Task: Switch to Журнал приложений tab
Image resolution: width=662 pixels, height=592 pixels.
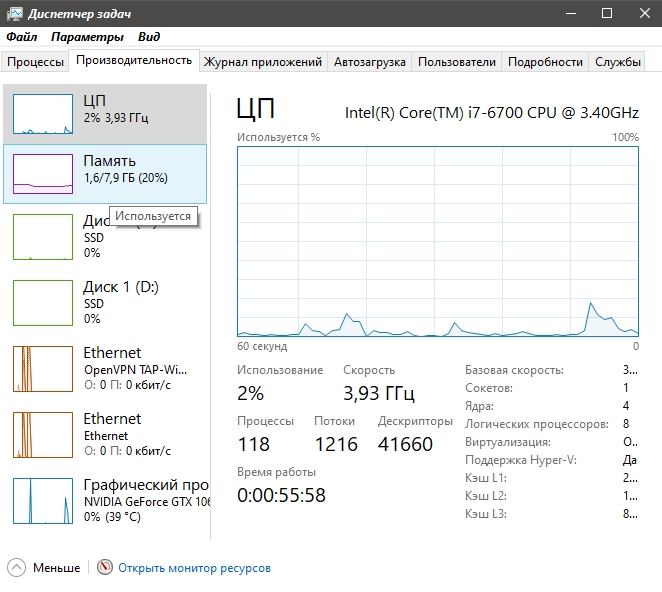Action: click(262, 62)
